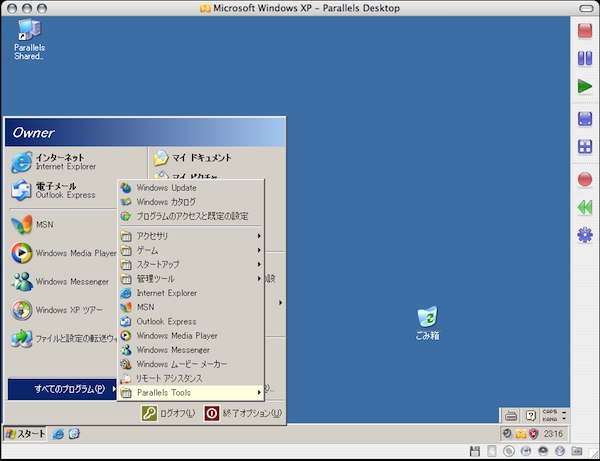Image resolution: width=600 pixels, height=461 pixels.
Task: Open マイ ドキュメント
Action: pos(192,158)
